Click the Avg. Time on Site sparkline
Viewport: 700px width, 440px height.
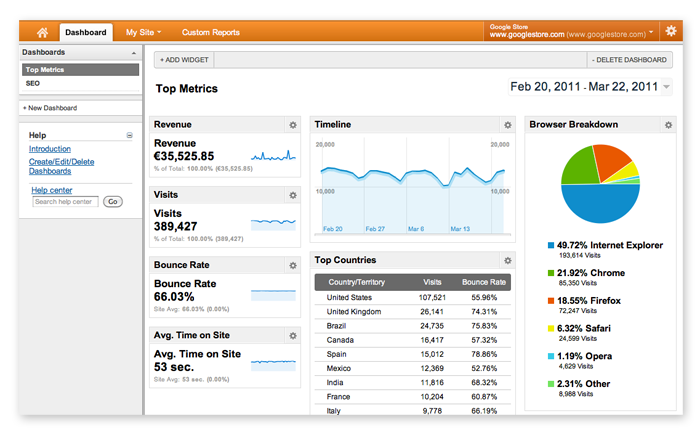click(273, 365)
